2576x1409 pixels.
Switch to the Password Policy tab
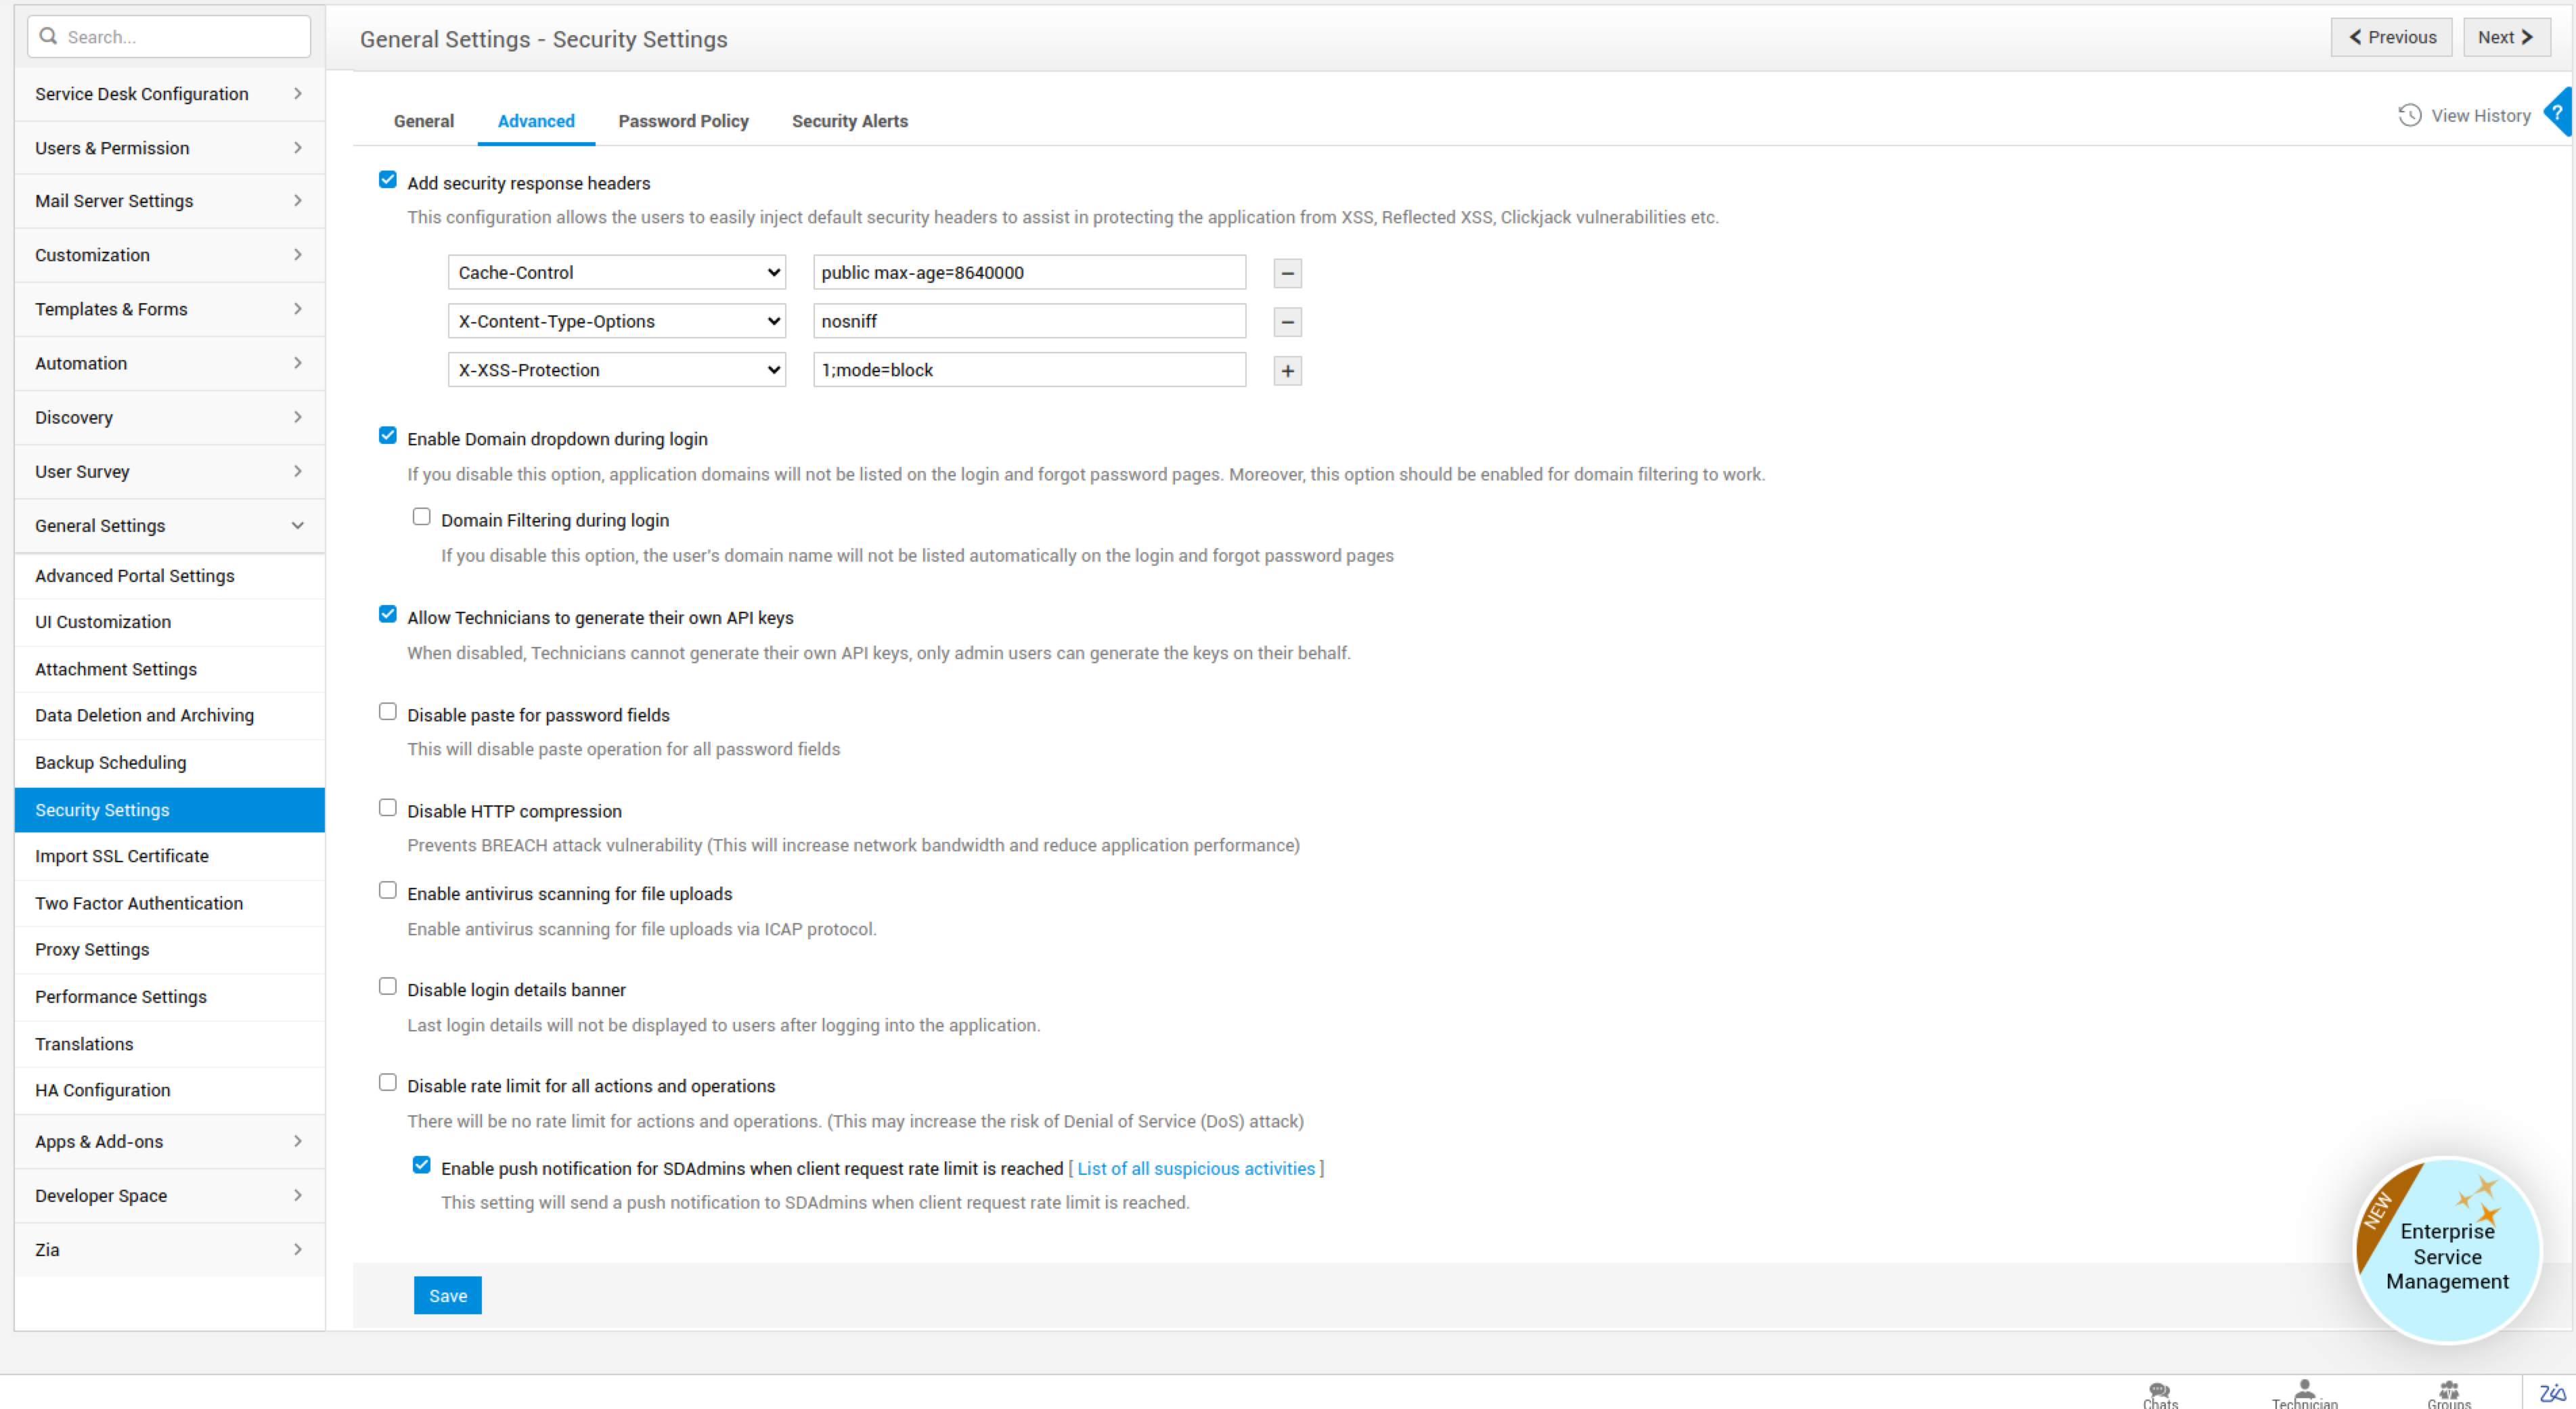point(683,120)
